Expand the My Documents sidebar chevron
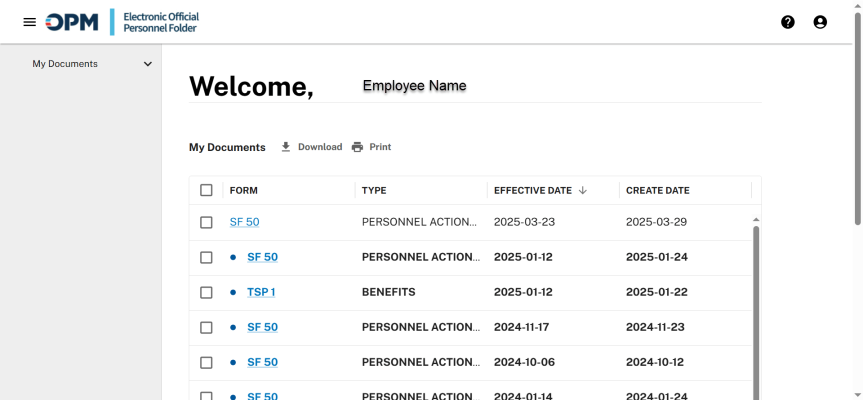This screenshot has width=863, height=400. point(148,64)
